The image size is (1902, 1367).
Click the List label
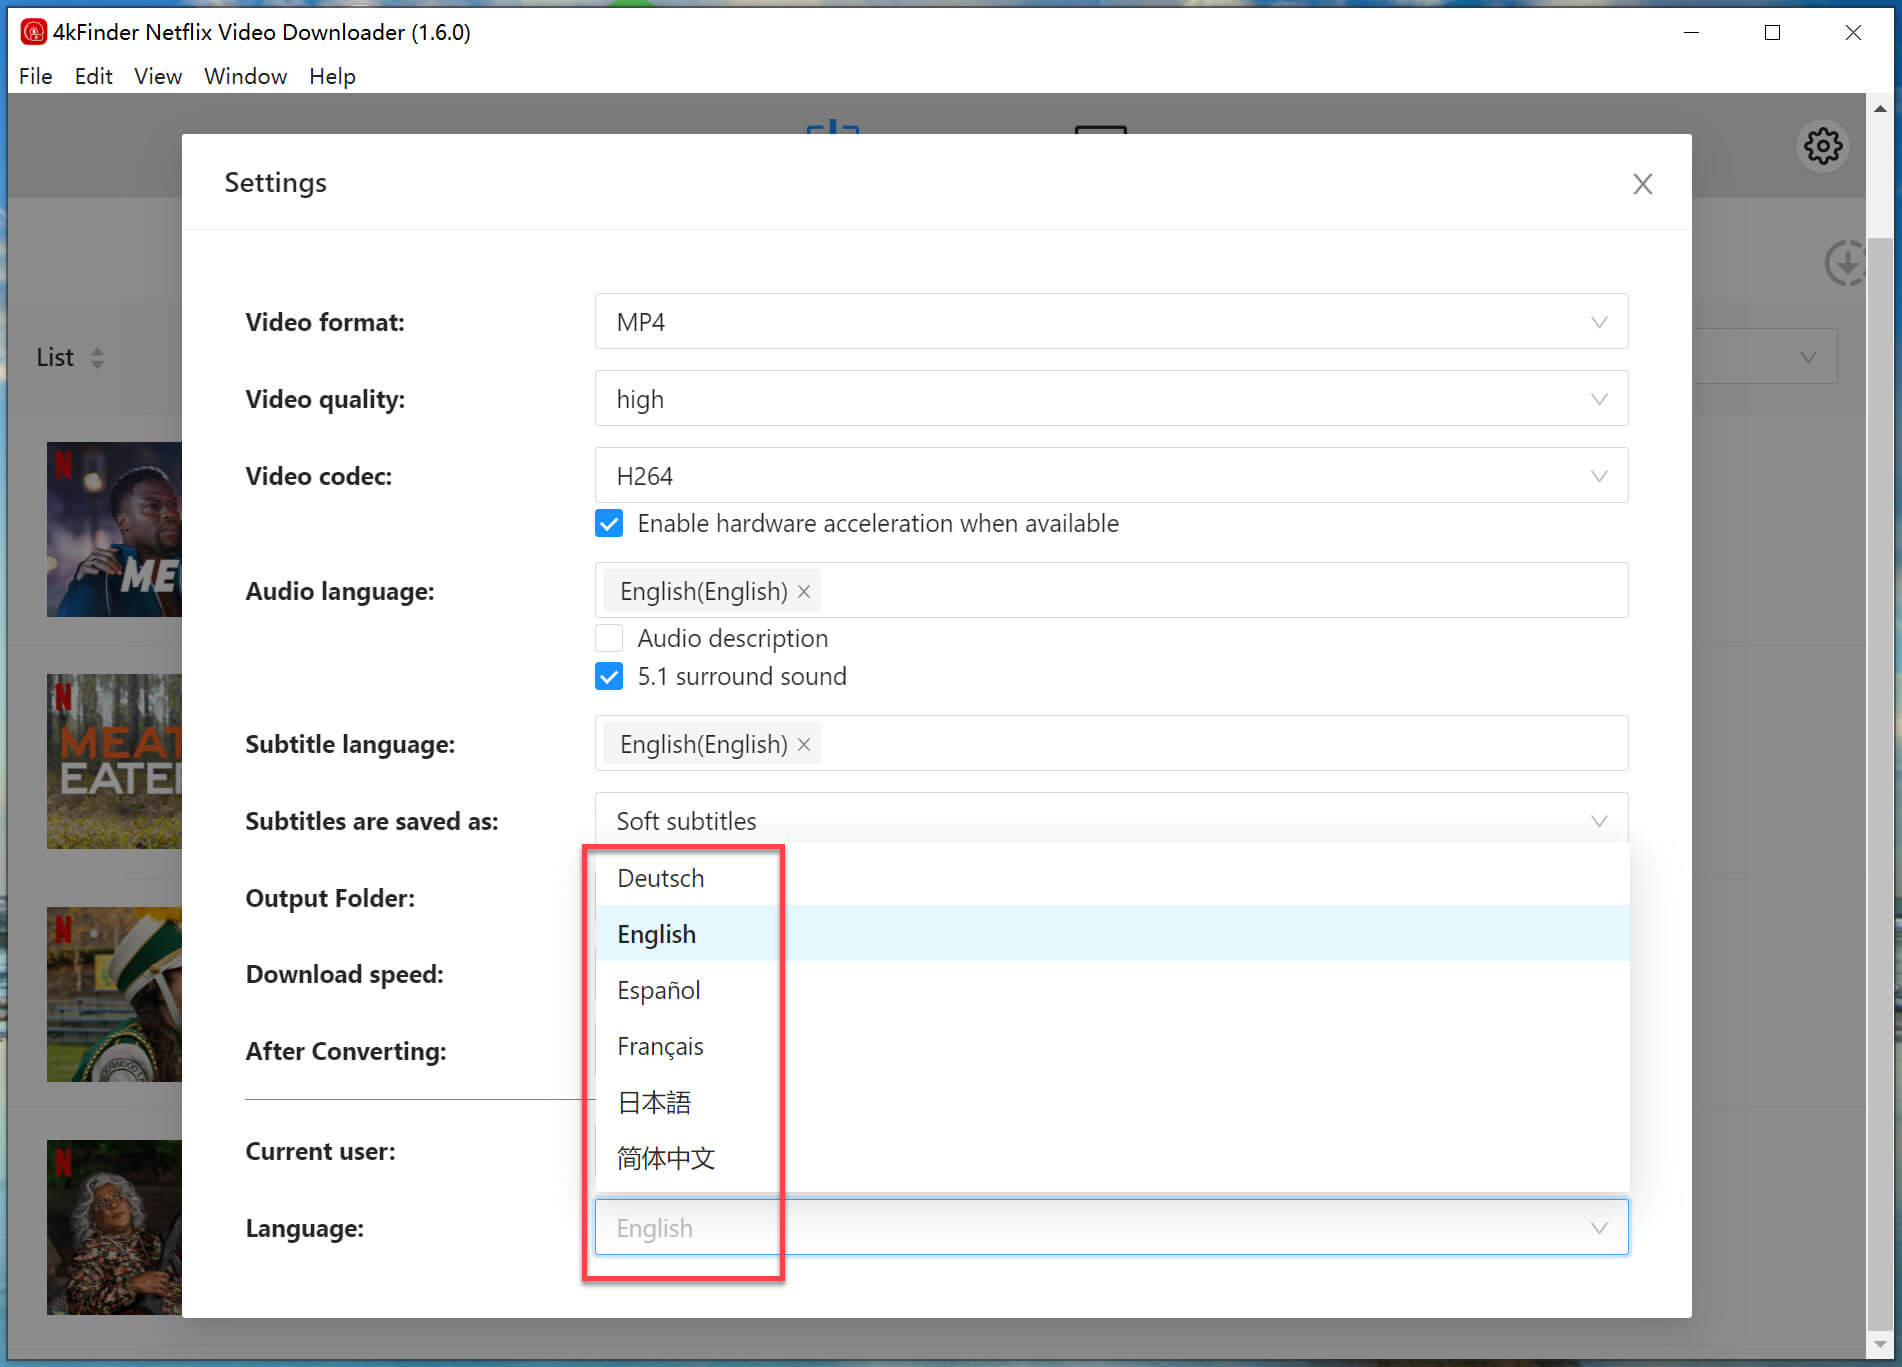tap(55, 358)
